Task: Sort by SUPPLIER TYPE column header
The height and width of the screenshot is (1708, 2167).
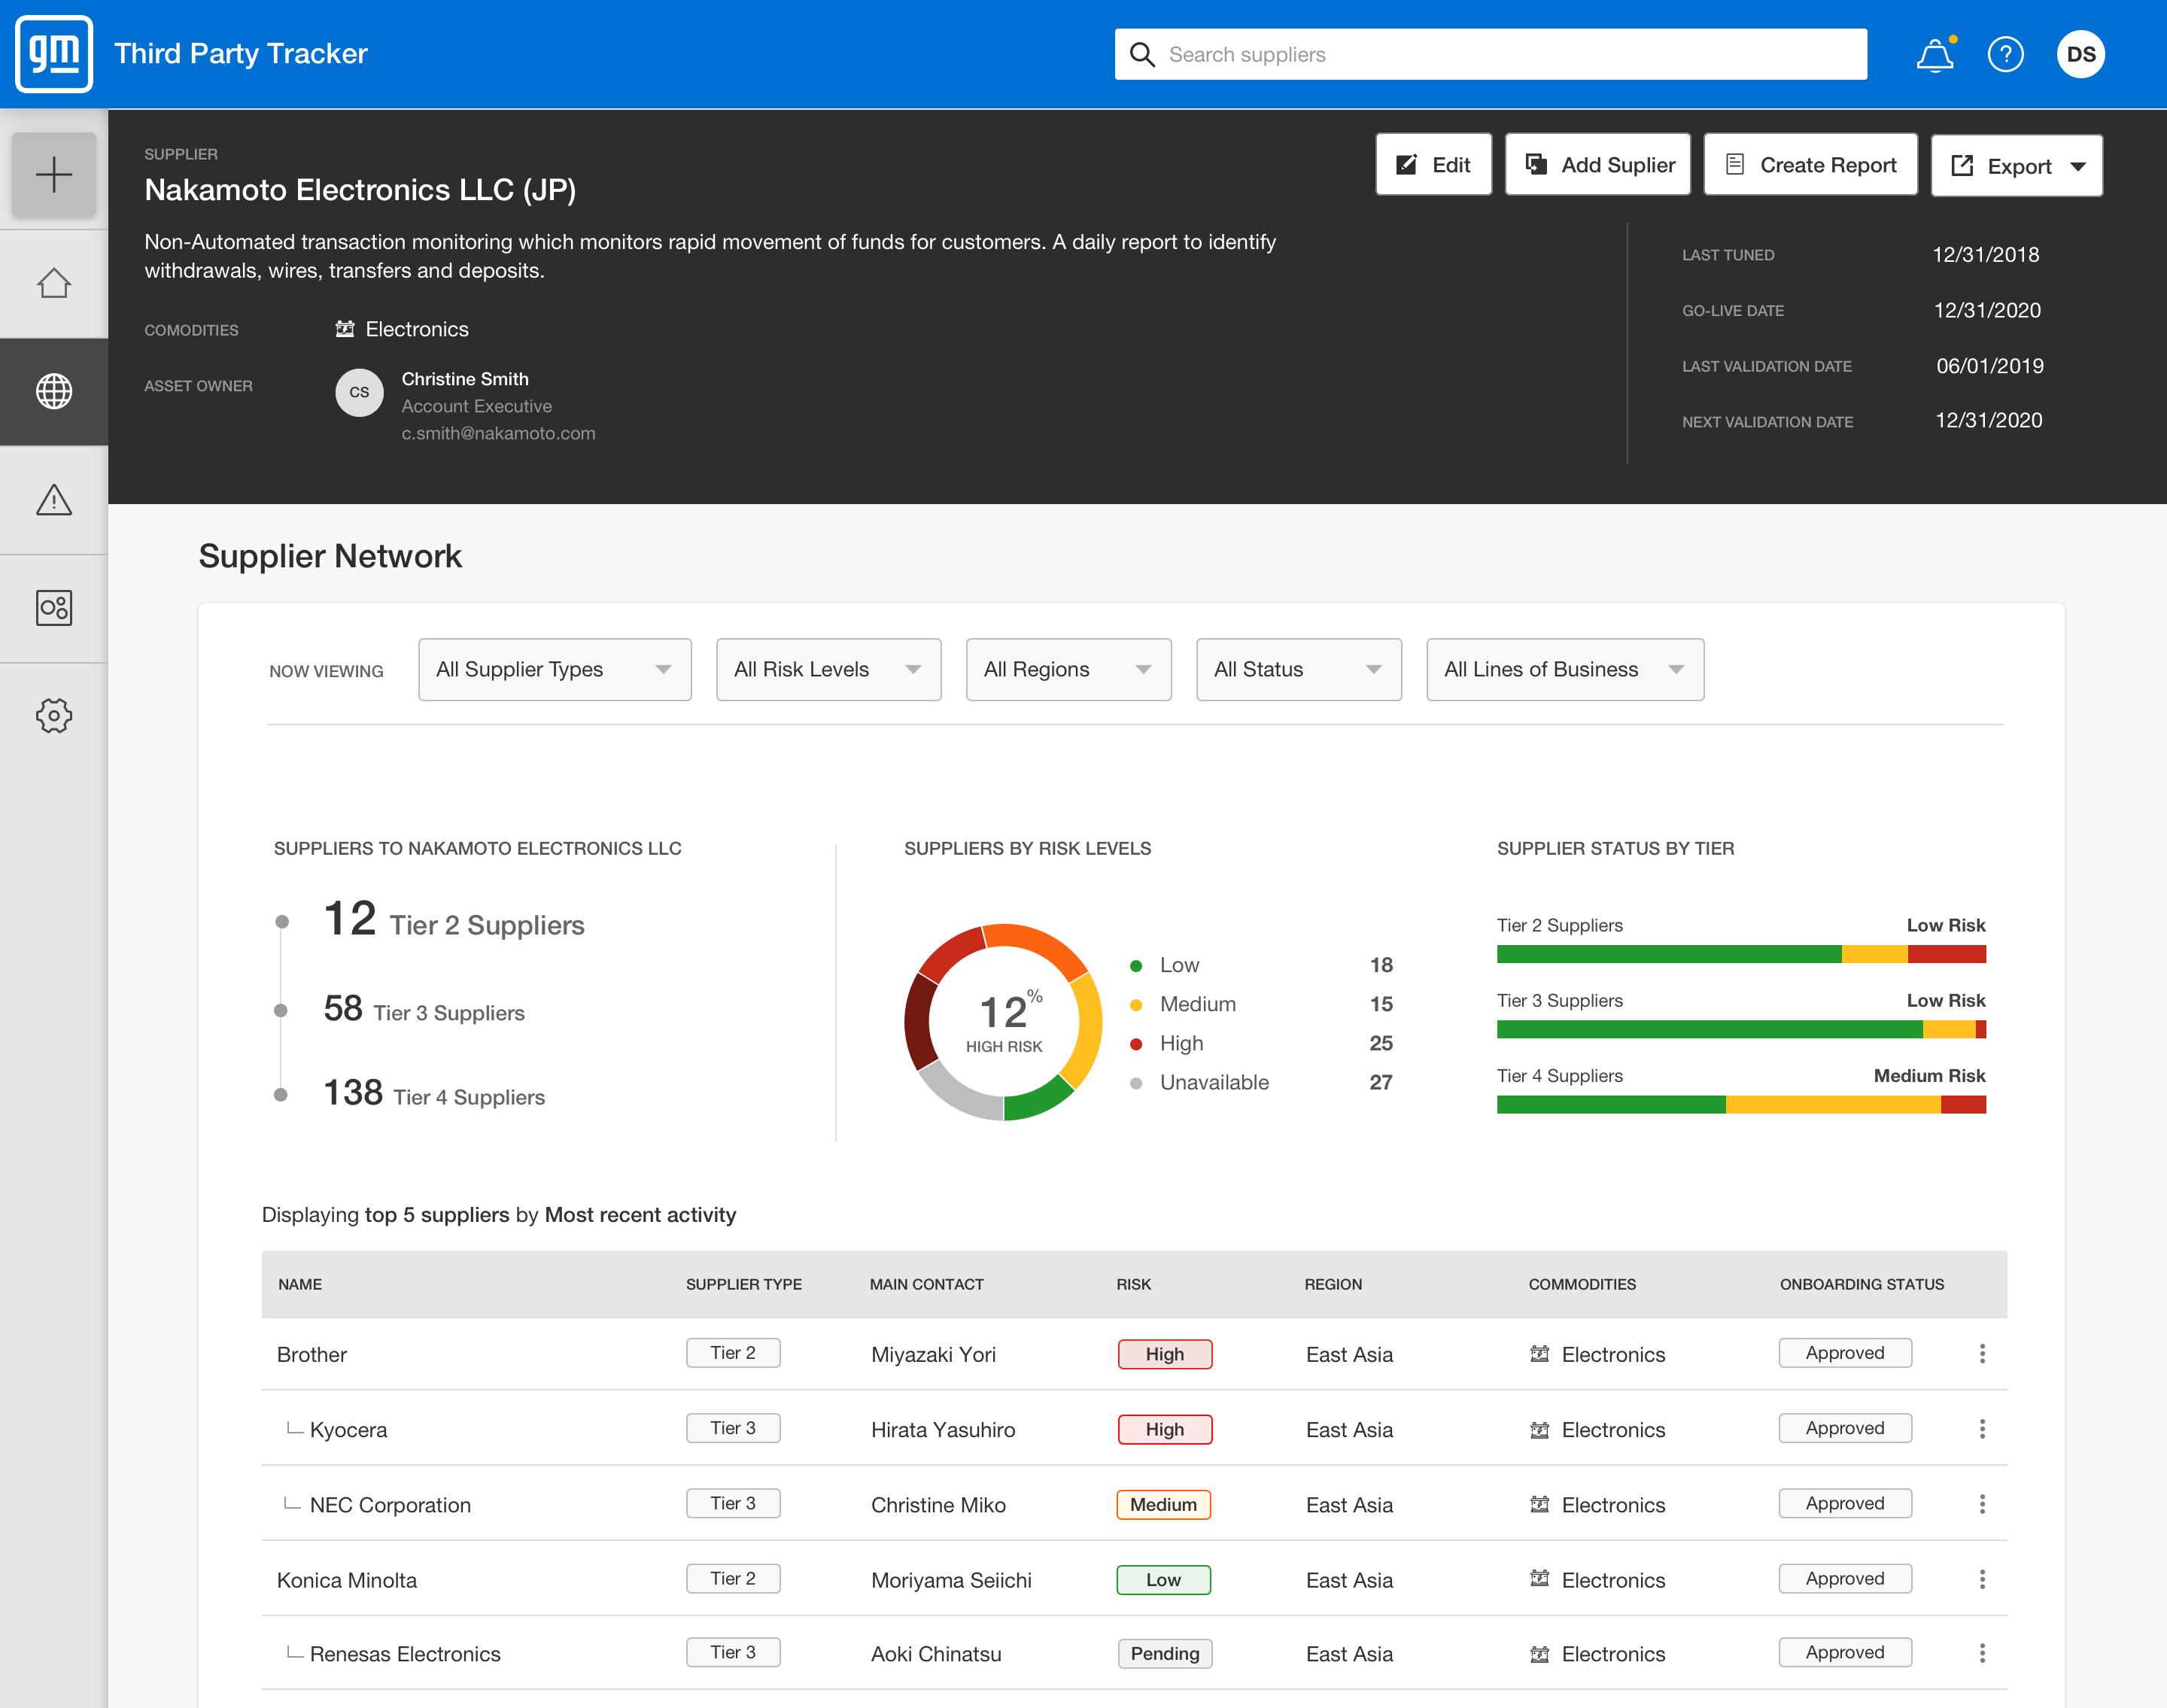Action: click(x=744, y=1284)
